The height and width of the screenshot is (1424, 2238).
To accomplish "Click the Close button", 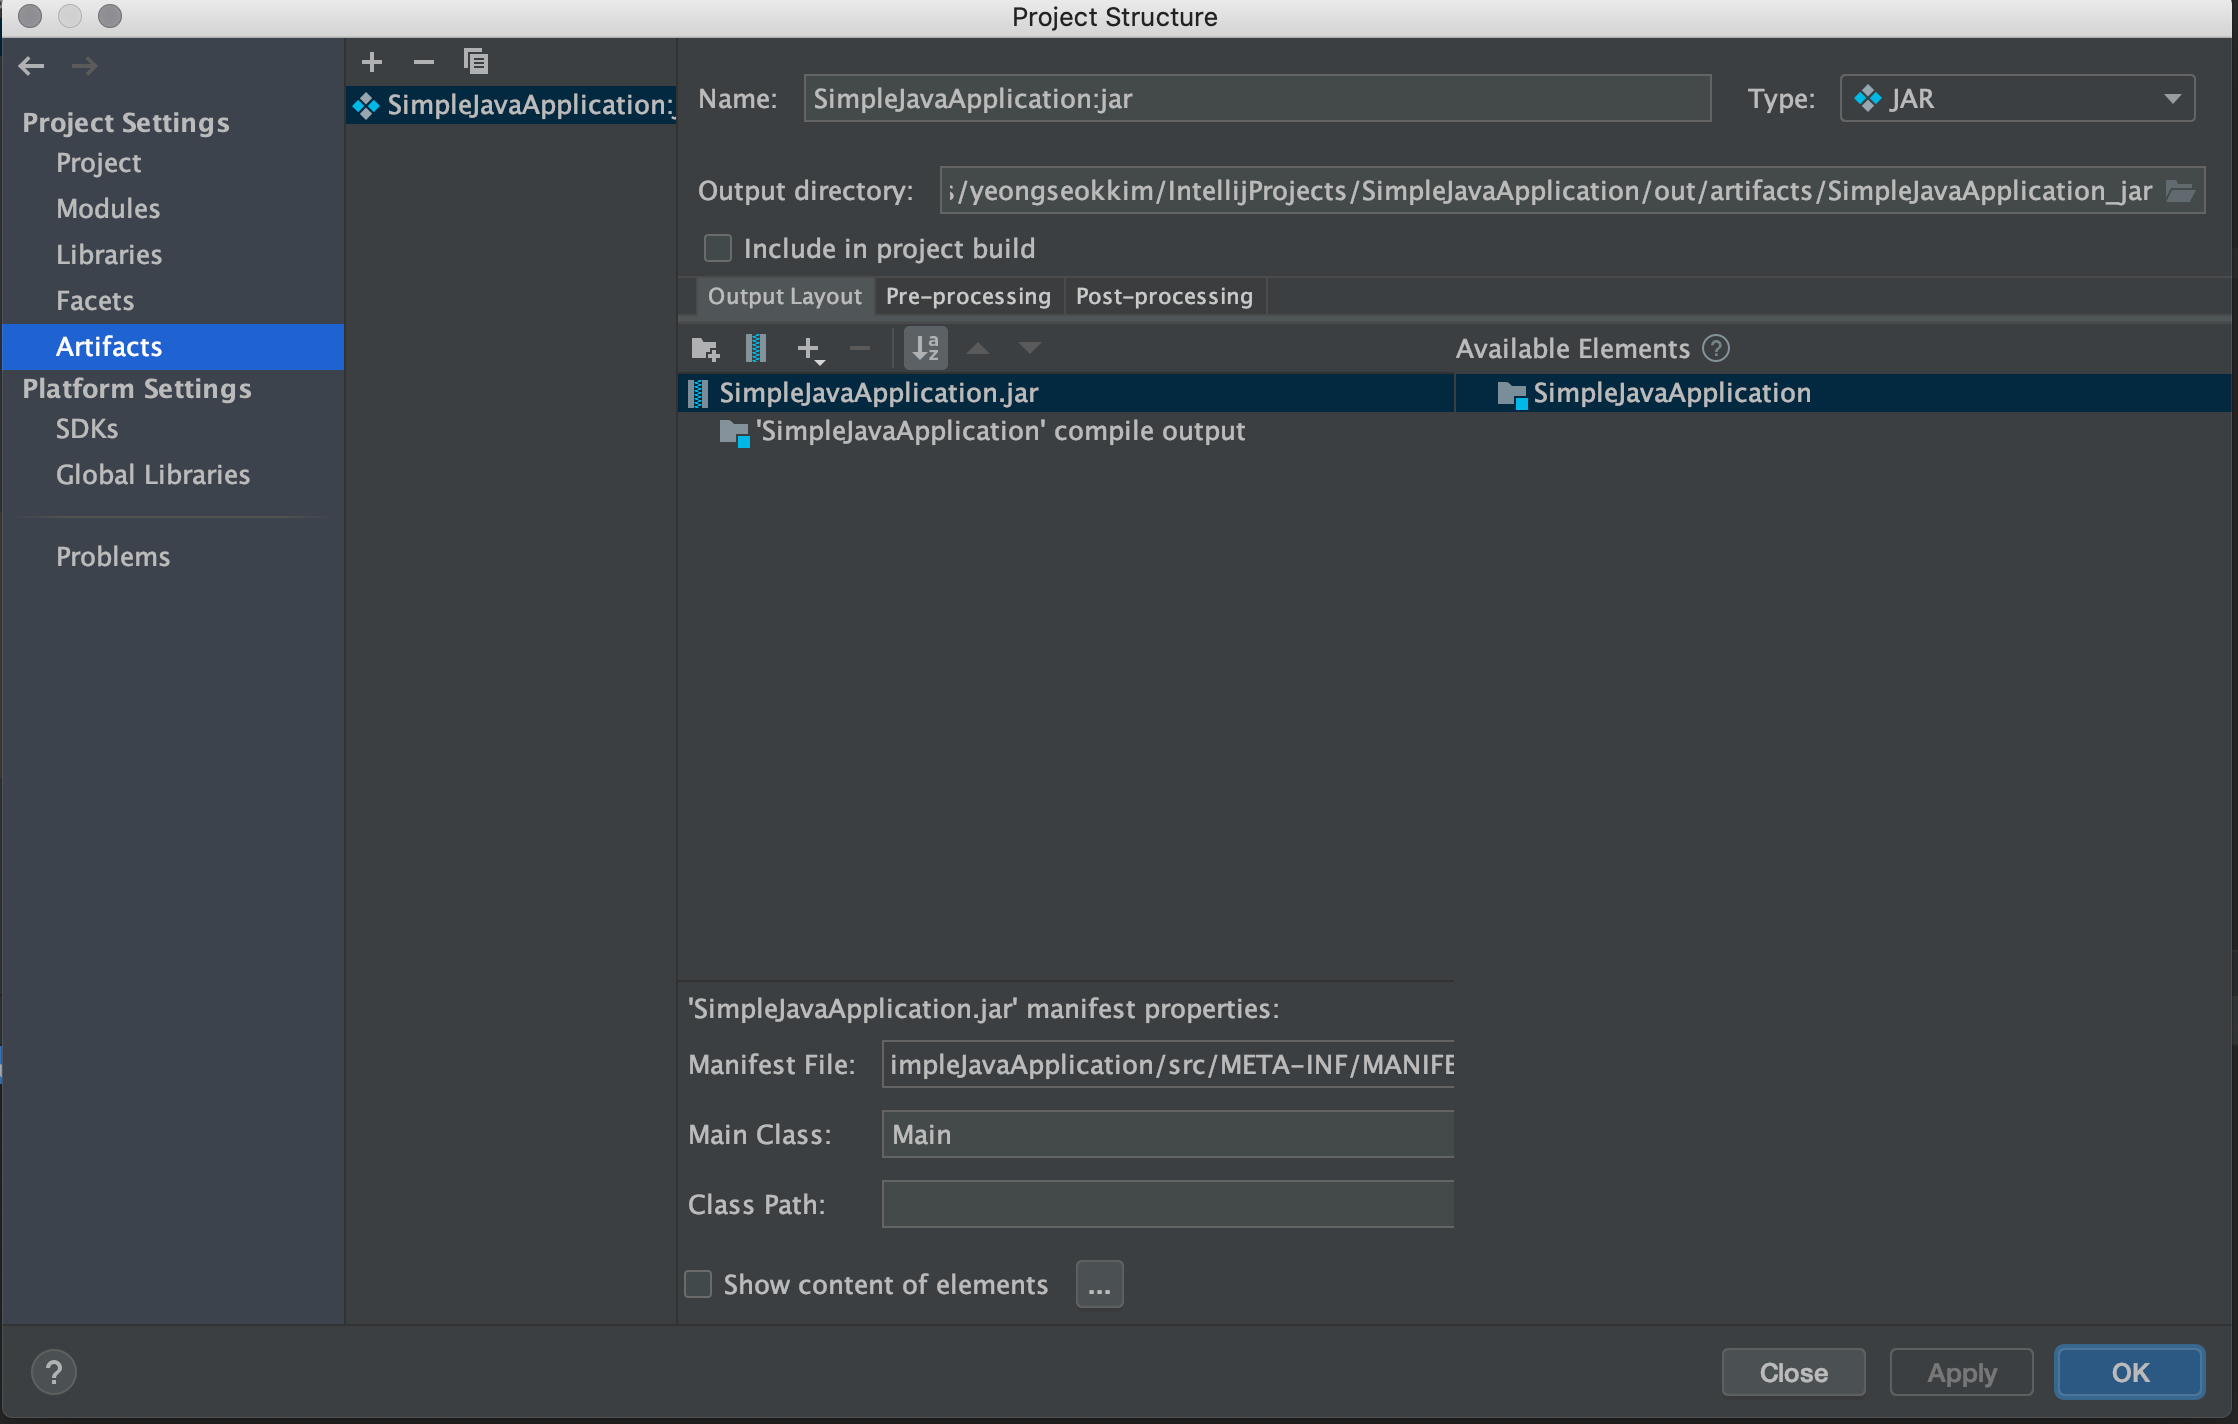I will [x=1793, y=1373].
